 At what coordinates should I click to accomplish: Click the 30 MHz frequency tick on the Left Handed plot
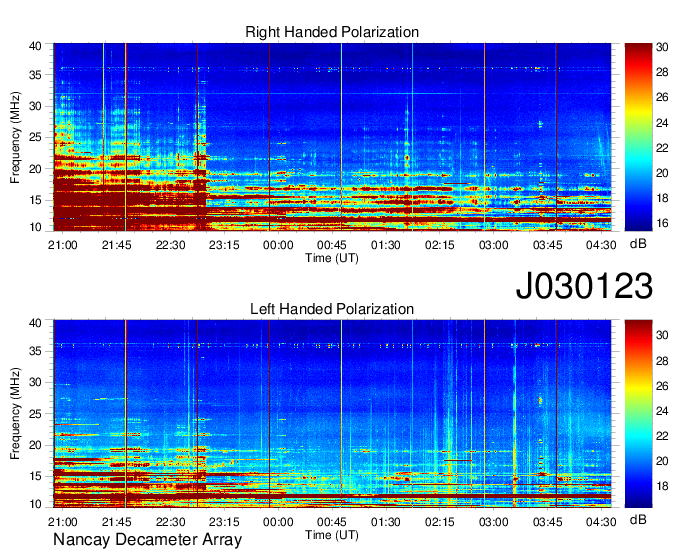click(35, 382)
